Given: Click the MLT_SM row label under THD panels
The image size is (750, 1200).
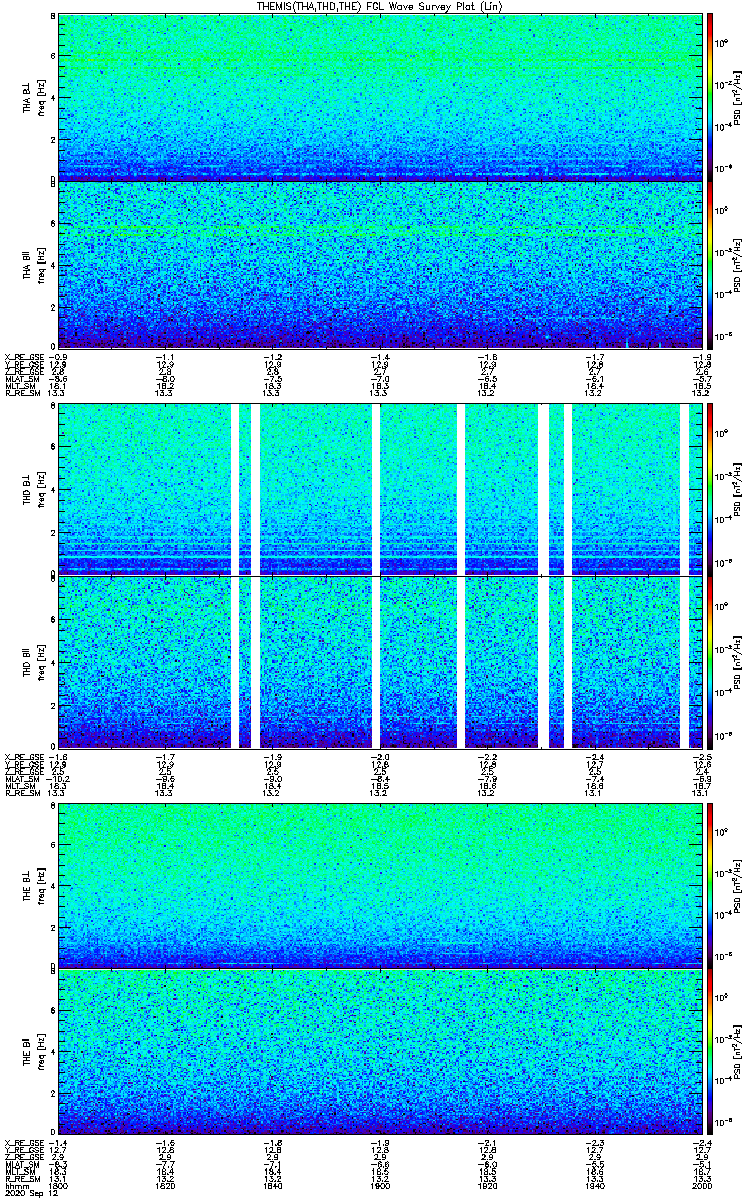Looking at the screenshot, I should point(19,786).
